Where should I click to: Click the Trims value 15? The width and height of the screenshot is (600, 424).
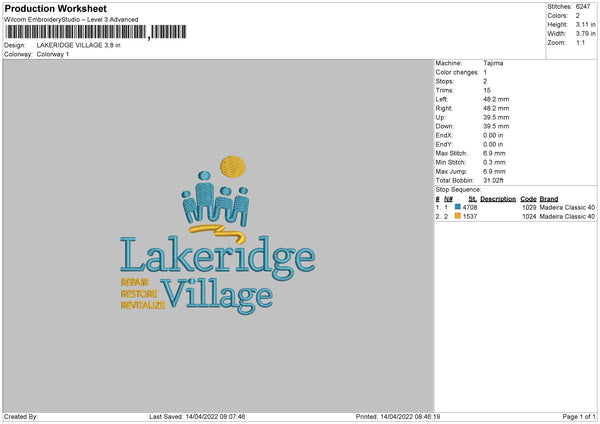(487, 90)
